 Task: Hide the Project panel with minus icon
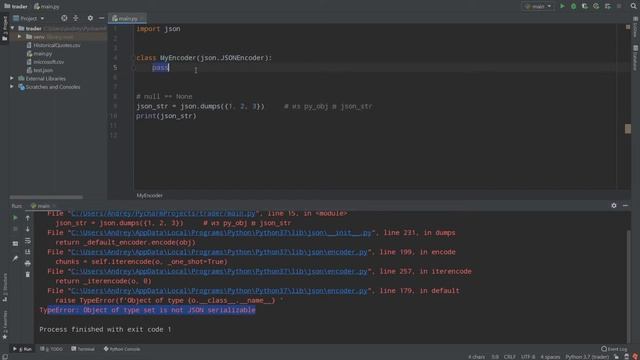pyautogui.click(x=102, y=18)
